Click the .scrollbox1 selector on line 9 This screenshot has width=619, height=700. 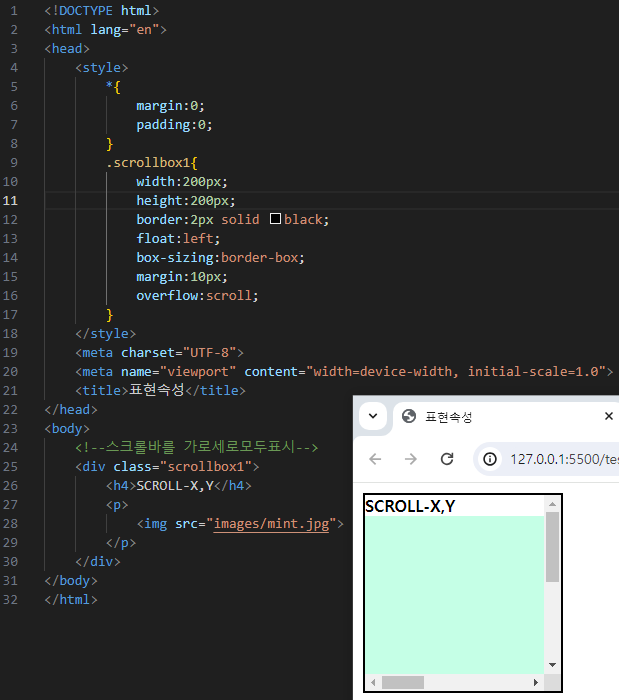coord(151,162)
